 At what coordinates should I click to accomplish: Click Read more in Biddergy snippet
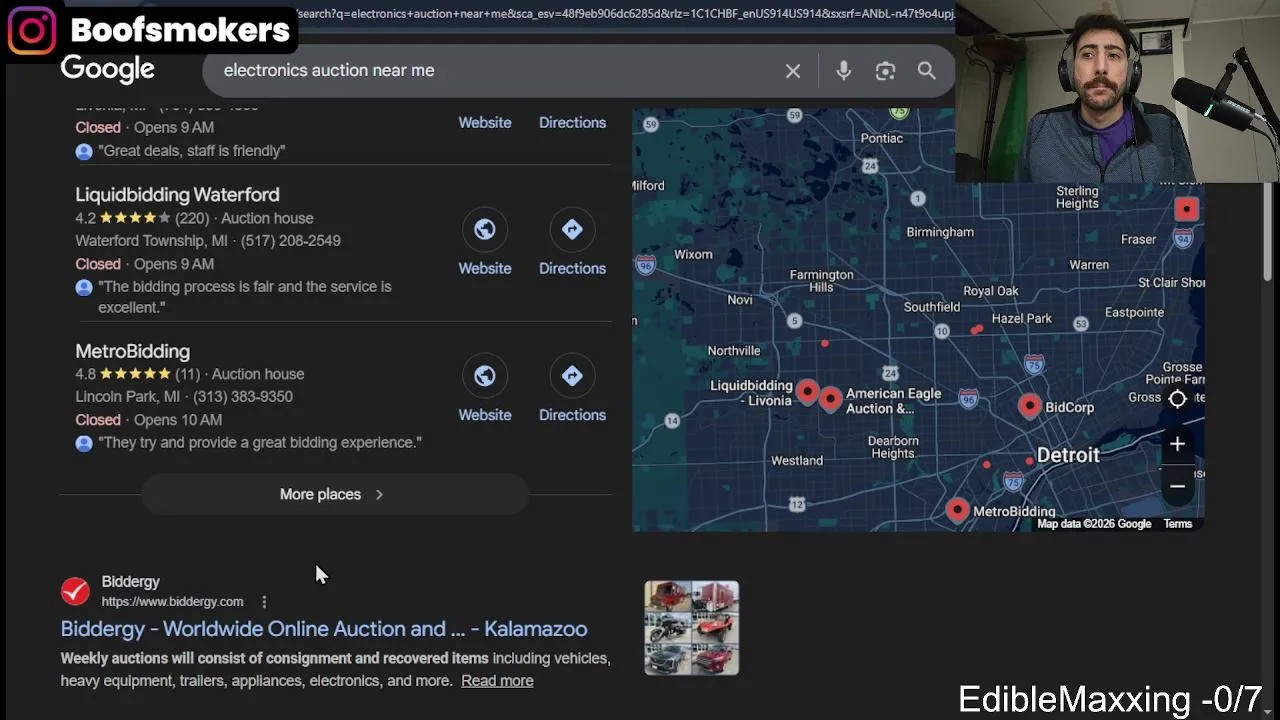point(497,681)
